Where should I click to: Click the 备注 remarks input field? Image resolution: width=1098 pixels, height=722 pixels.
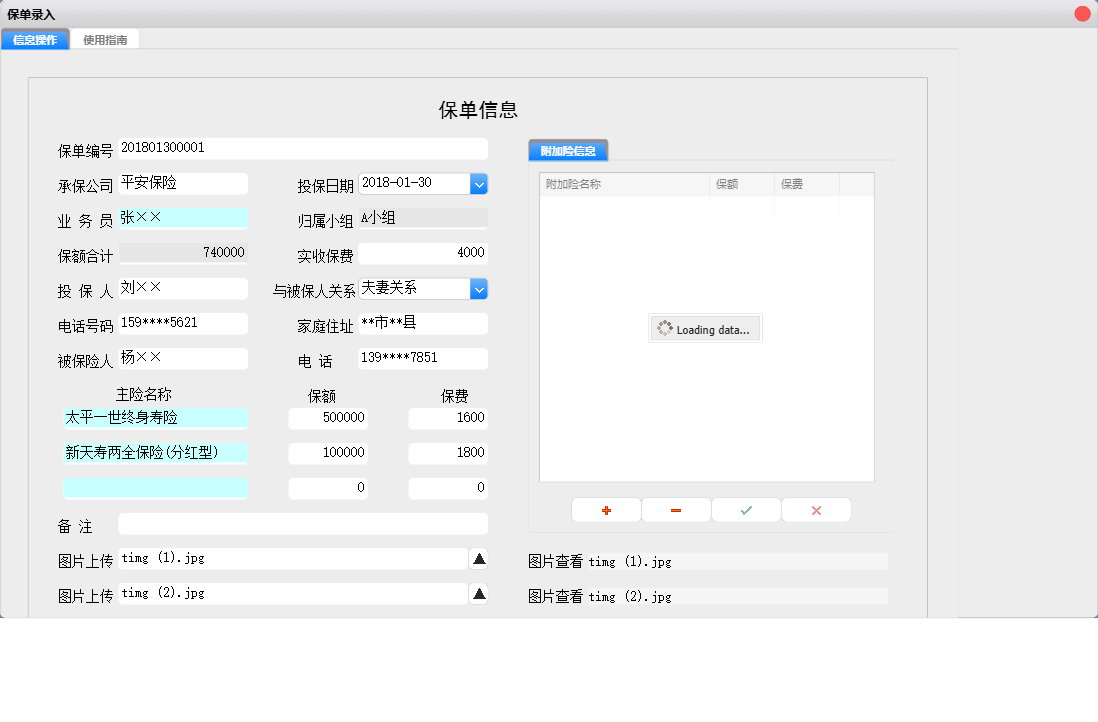[302, 524]
